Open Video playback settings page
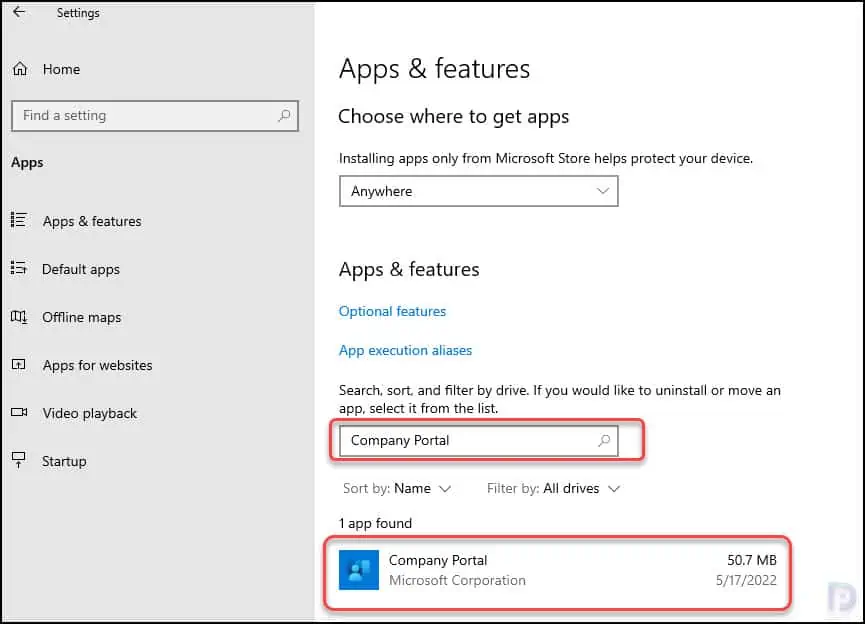865x624 pixels. pyautogui.click(x=89, y=413)
